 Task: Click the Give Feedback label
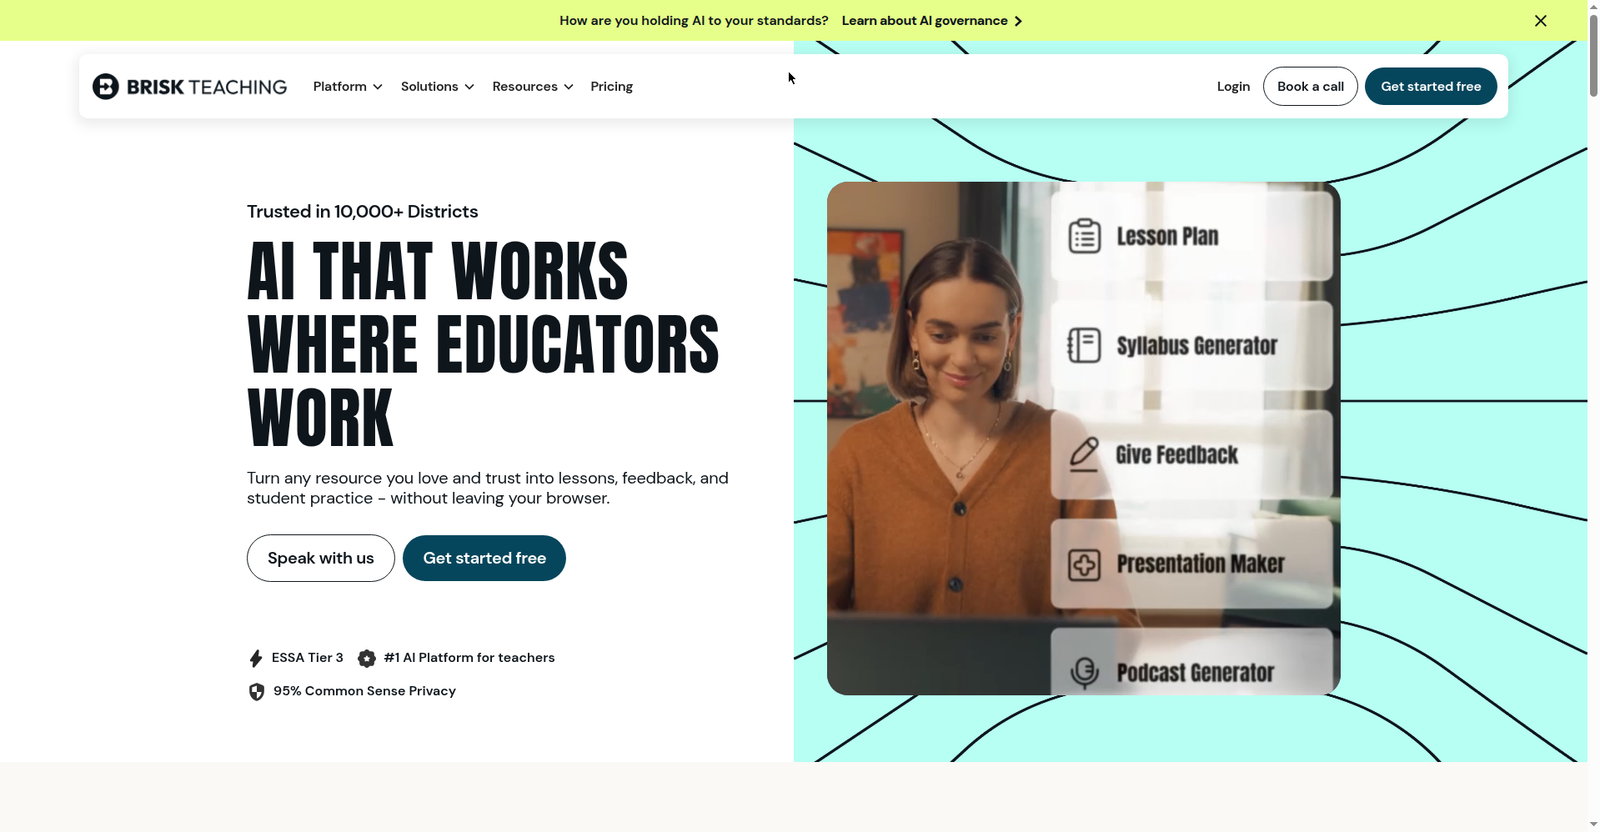(1177, 455)
